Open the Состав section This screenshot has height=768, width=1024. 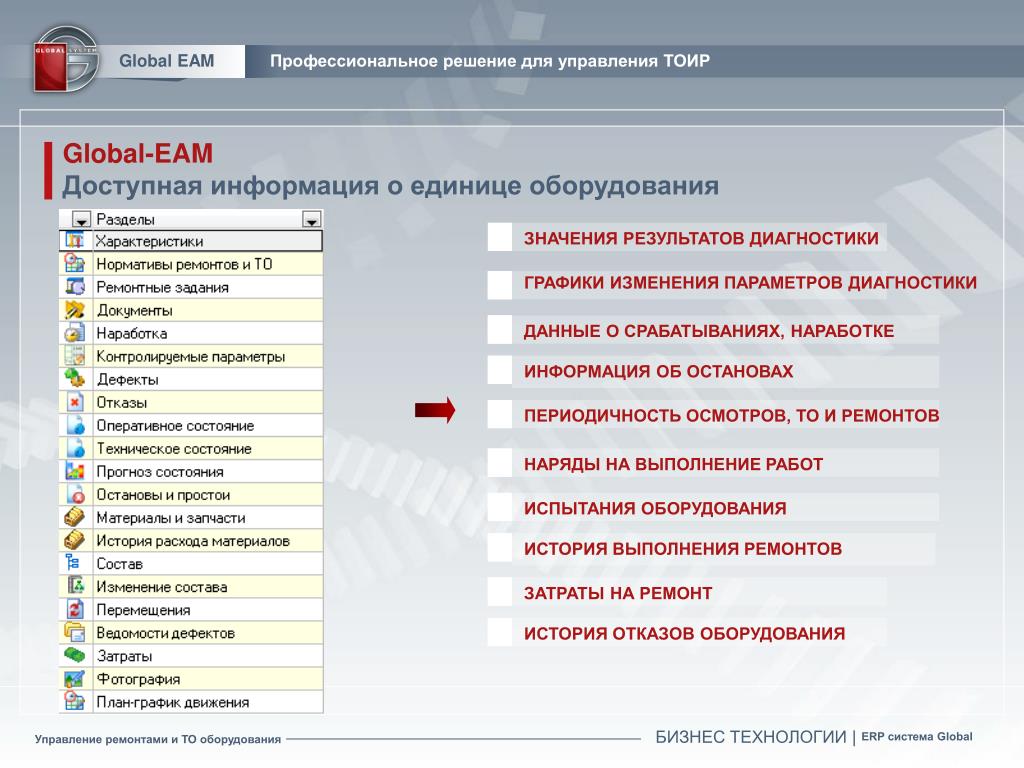pos(191,564)
